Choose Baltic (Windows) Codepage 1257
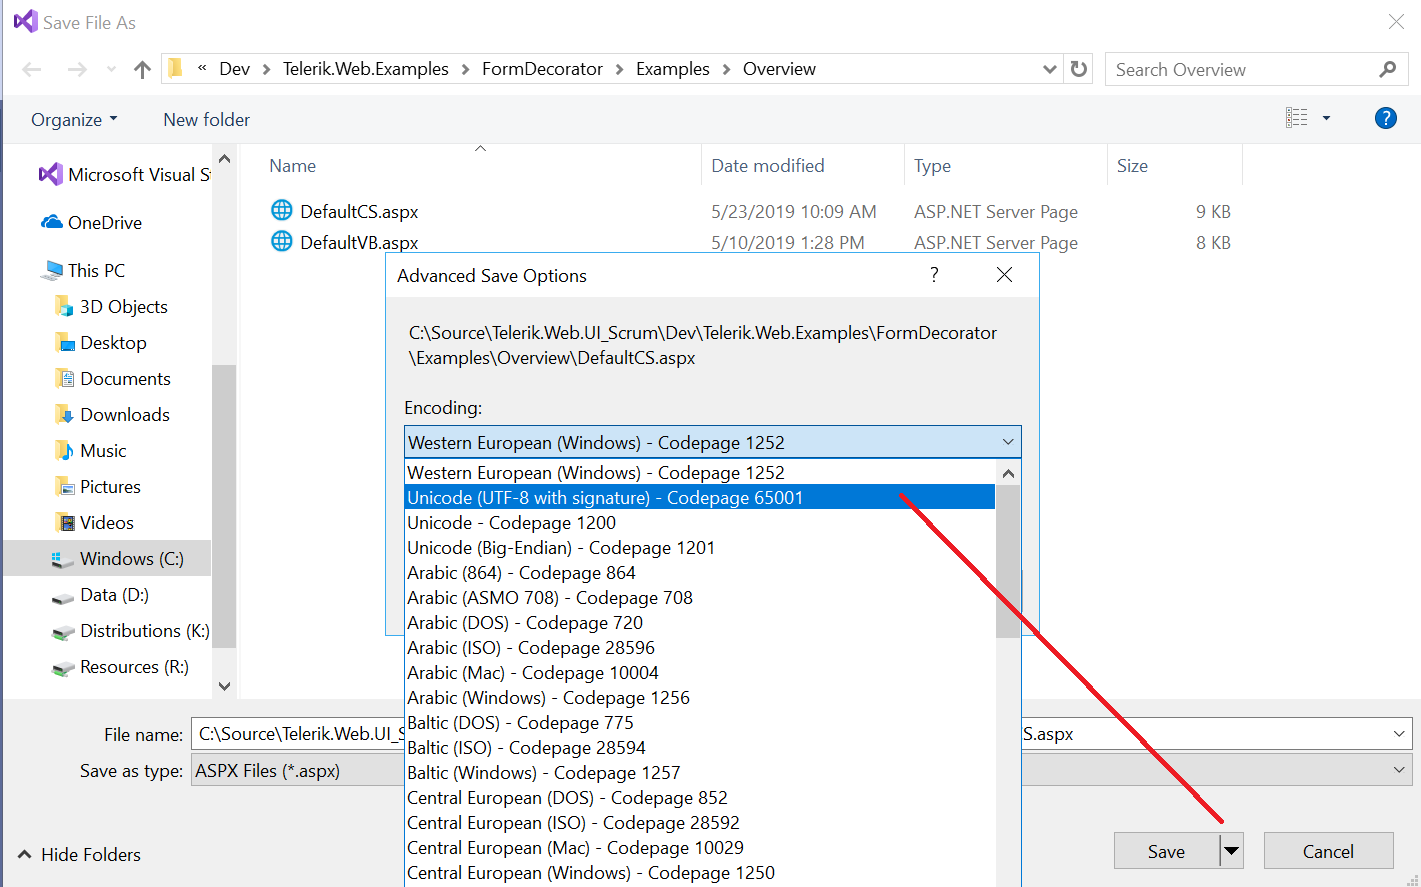The image size is (1421, 887). [x=700, y=773]
